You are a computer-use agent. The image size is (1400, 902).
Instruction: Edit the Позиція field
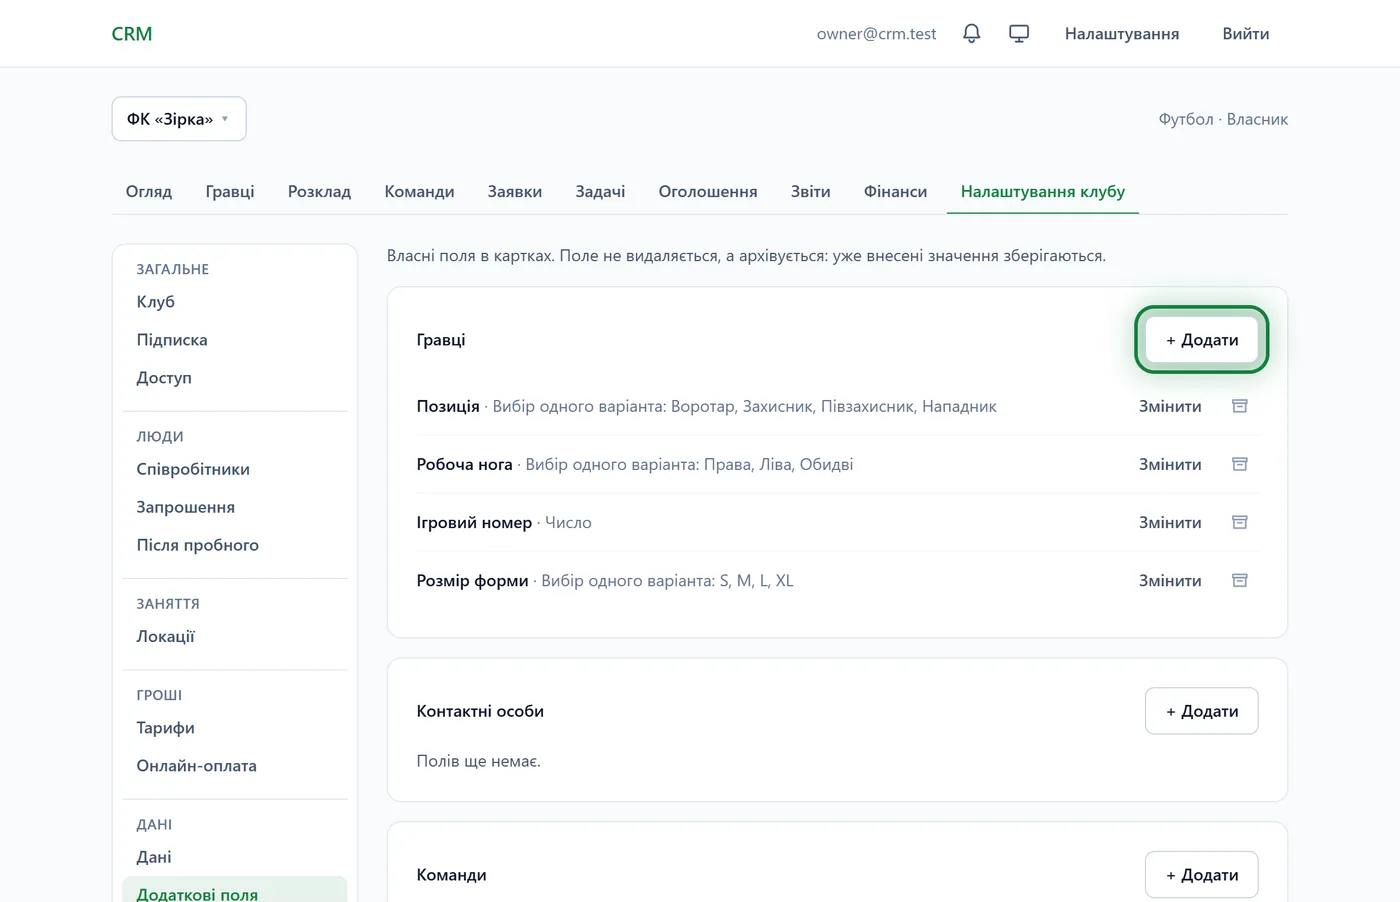point(1170,406)
